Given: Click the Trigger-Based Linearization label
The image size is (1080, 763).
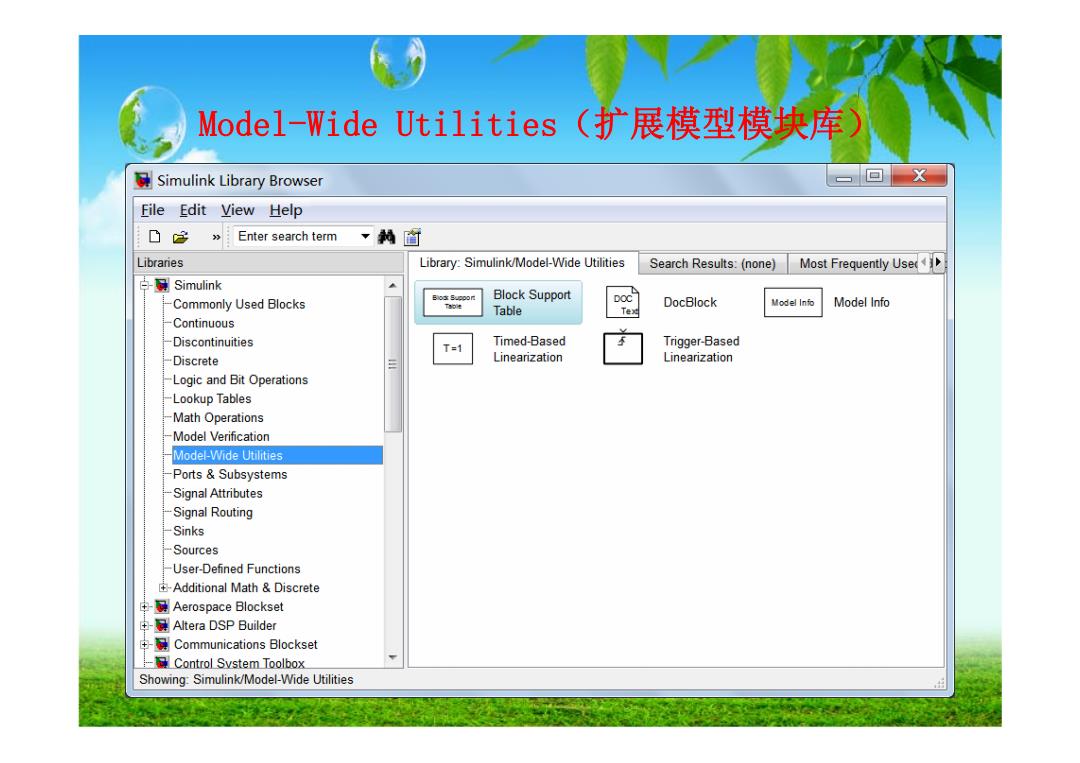Looking at the screenshot, I should (x=701, y=349).
